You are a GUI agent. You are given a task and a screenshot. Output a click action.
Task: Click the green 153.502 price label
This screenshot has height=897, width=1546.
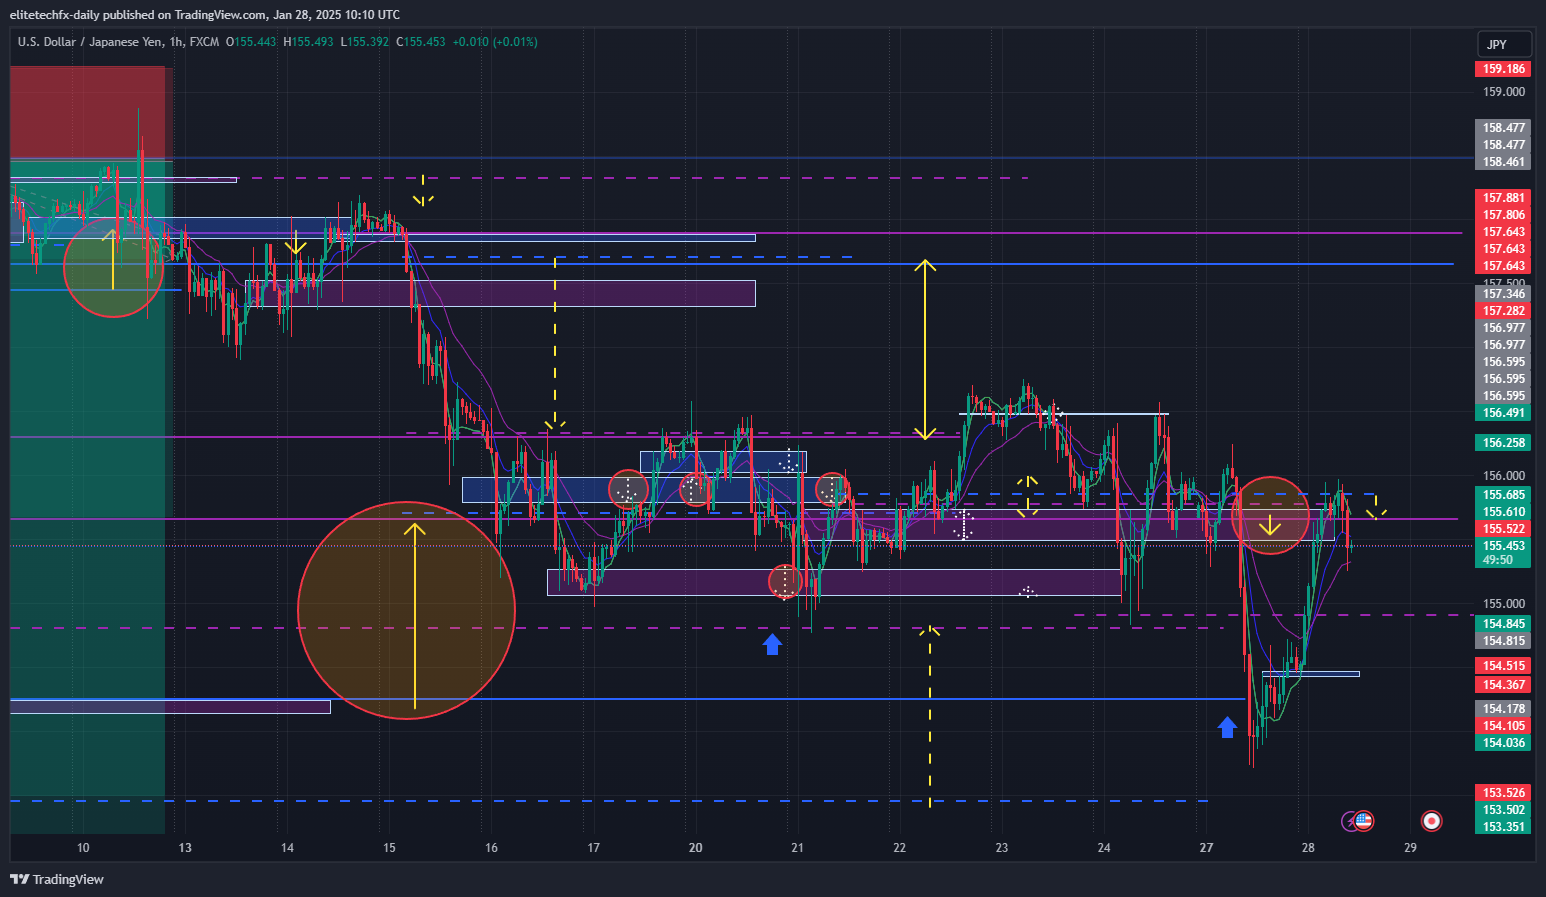[x=1503, y=810]
